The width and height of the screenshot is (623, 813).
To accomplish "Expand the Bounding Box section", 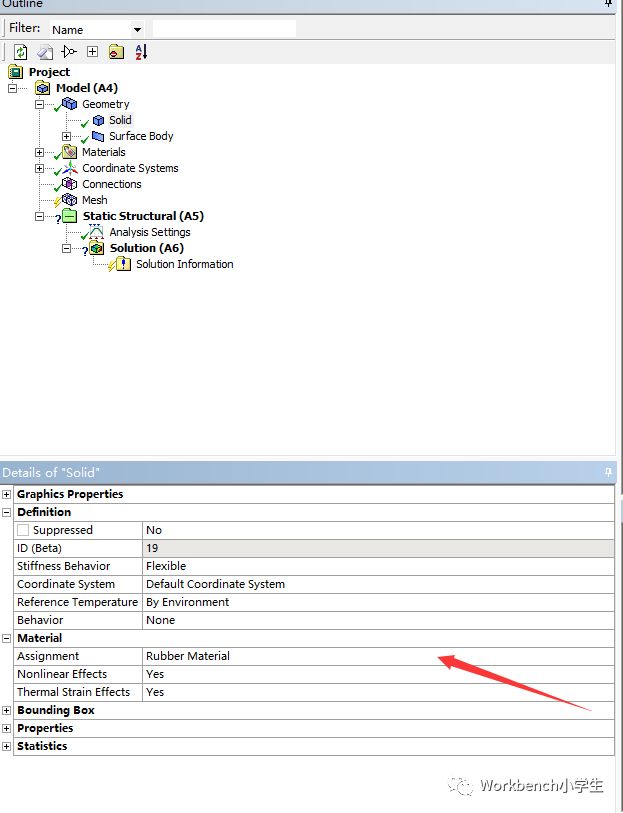I will click(7, 710).
